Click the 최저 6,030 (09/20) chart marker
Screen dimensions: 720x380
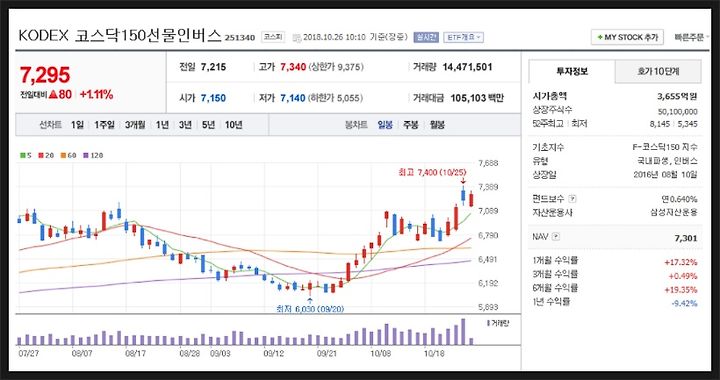pos(310,309)
